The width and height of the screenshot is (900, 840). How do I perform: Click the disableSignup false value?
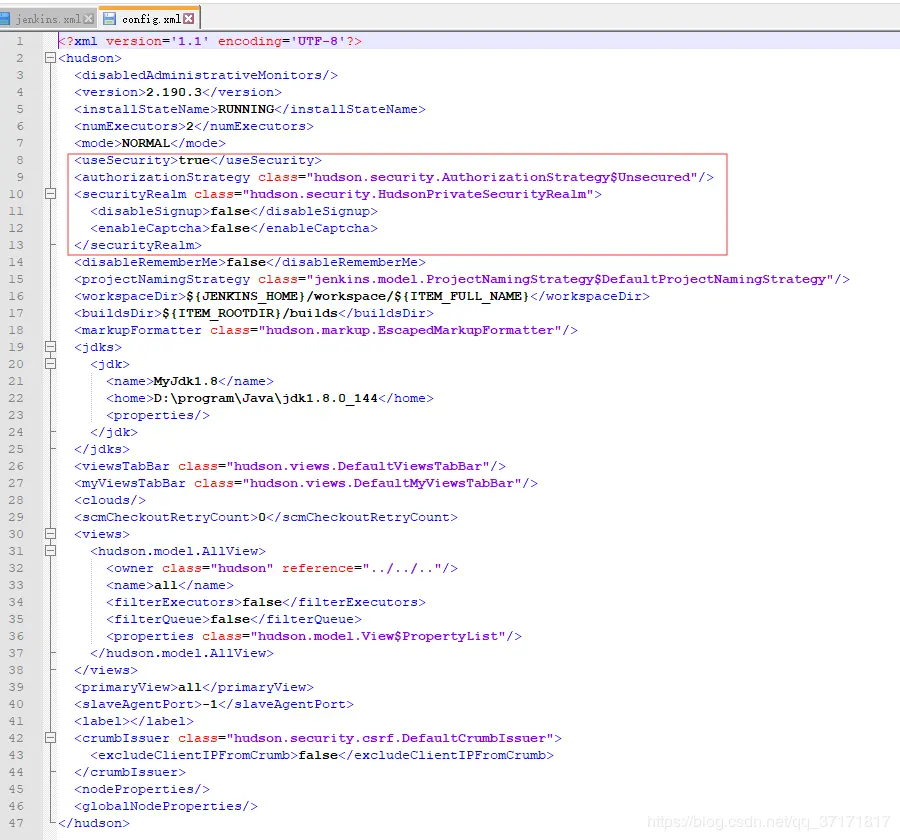[230, 211]
